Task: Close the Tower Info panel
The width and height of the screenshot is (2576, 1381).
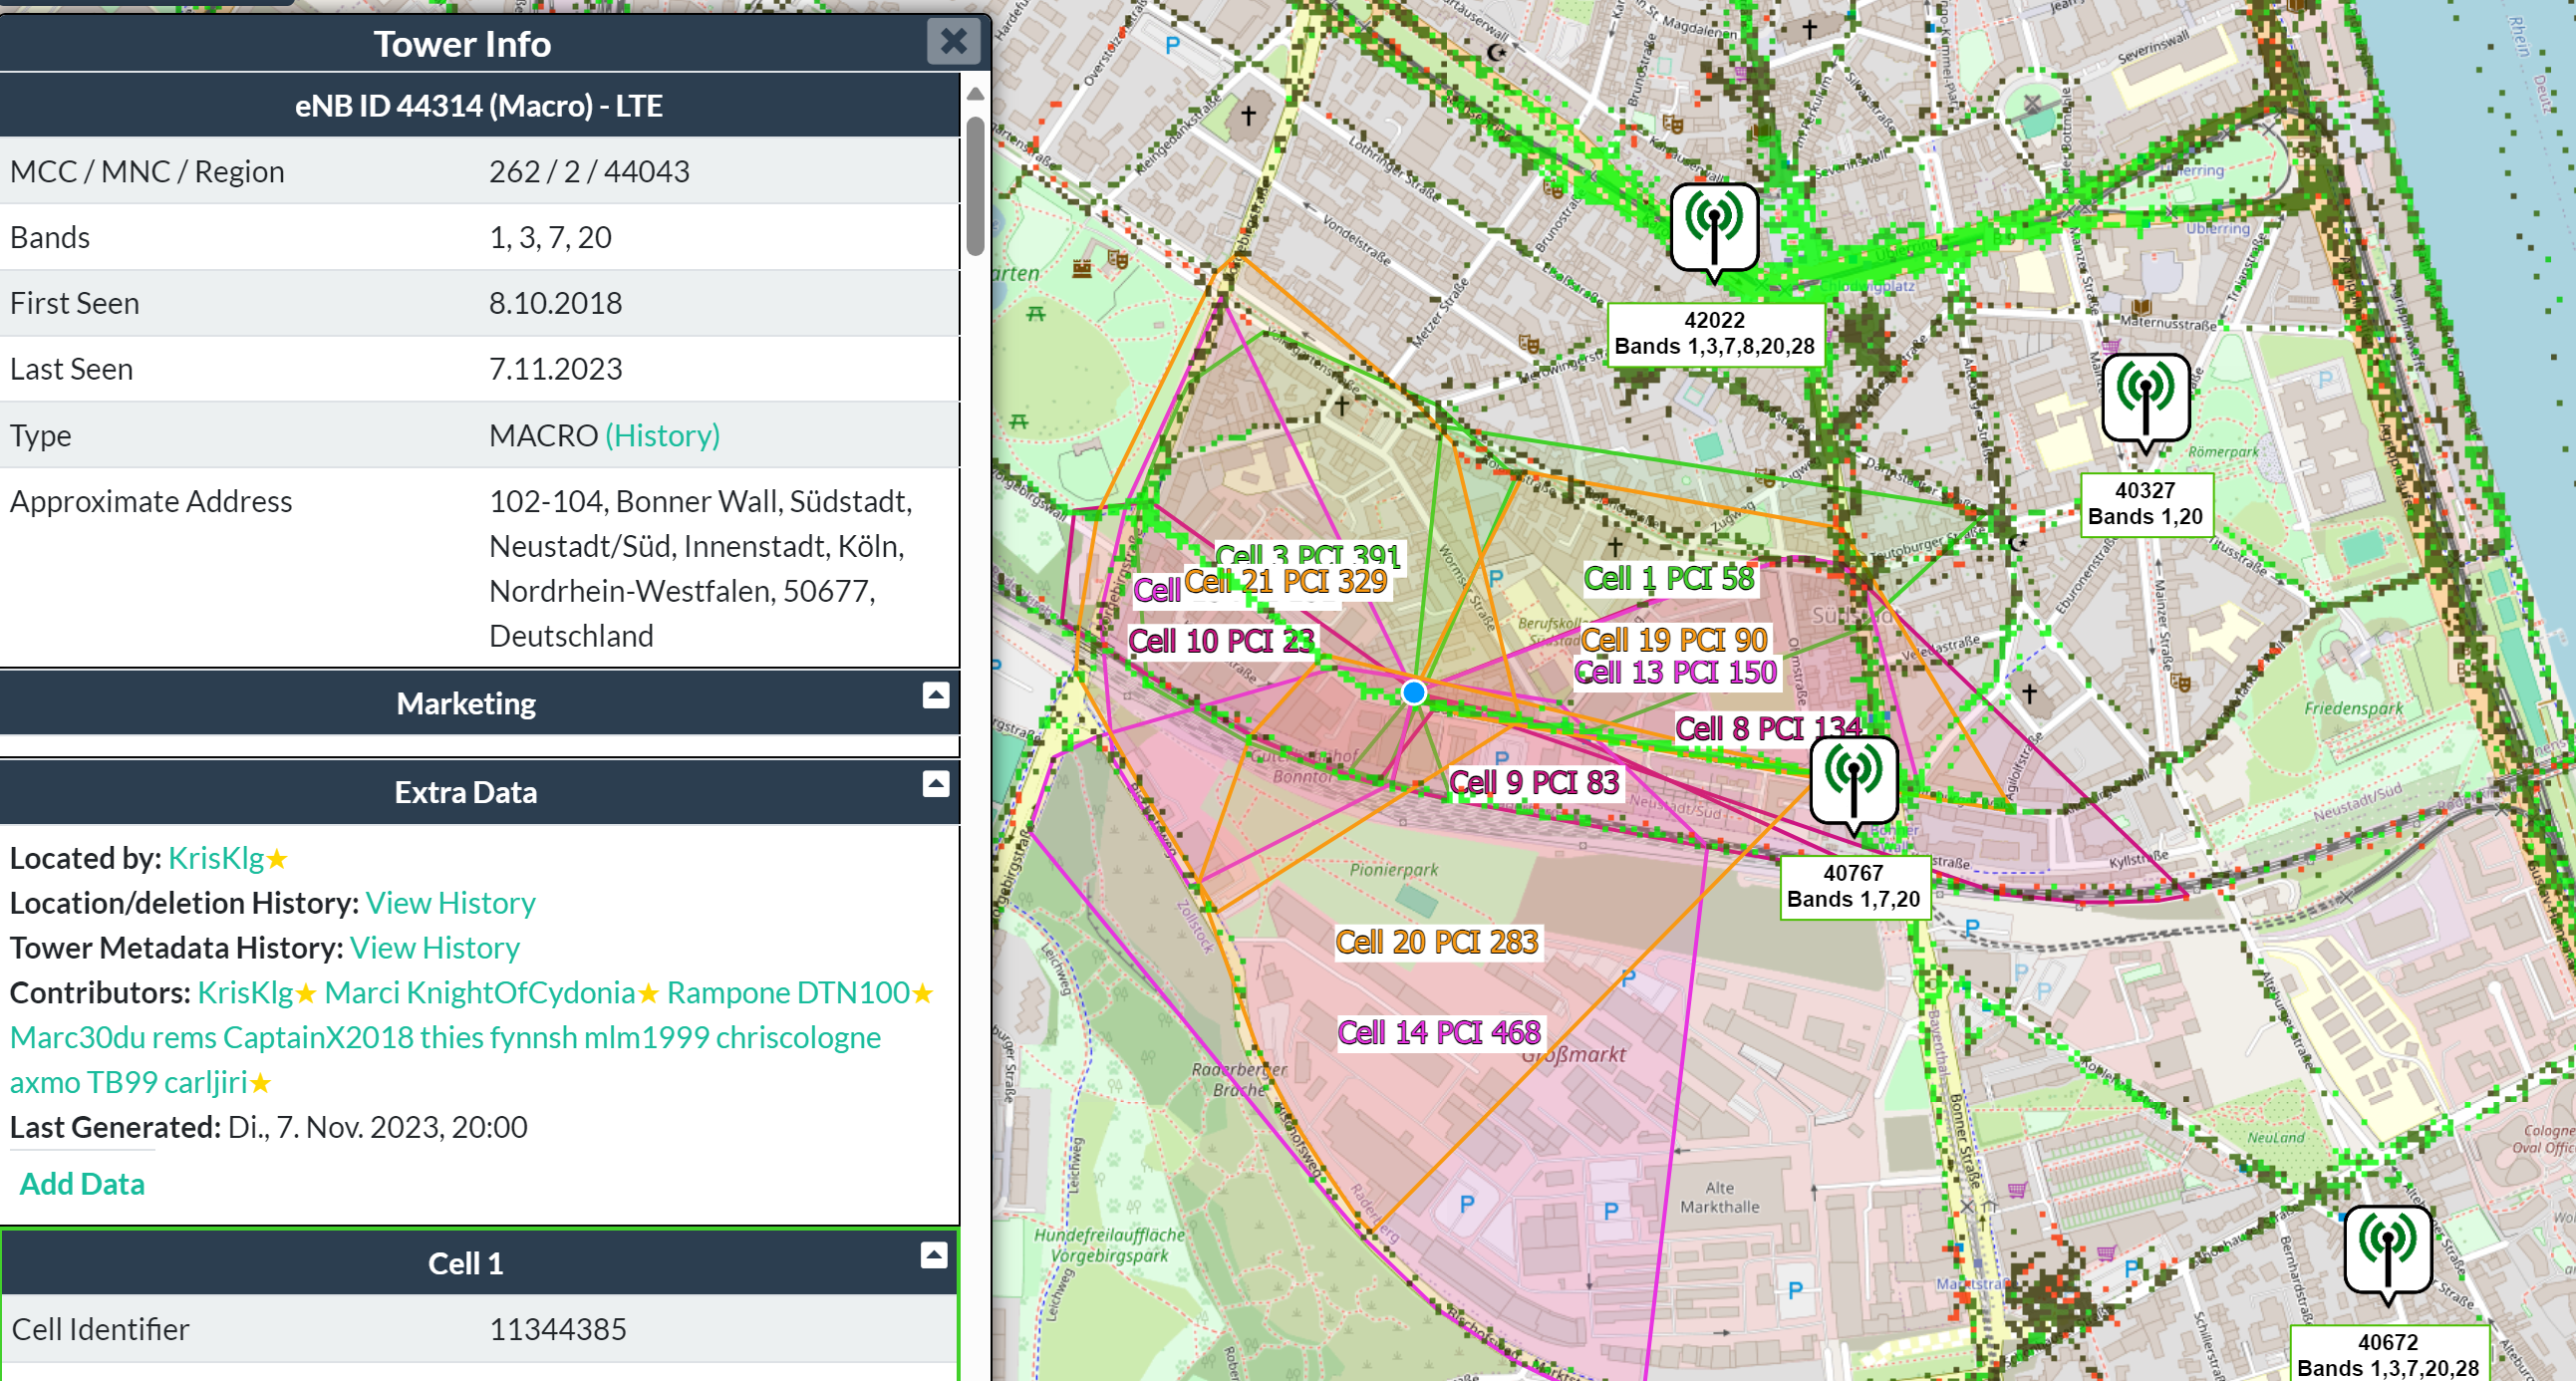Action: pyautogui.click(x=953, y=42)
